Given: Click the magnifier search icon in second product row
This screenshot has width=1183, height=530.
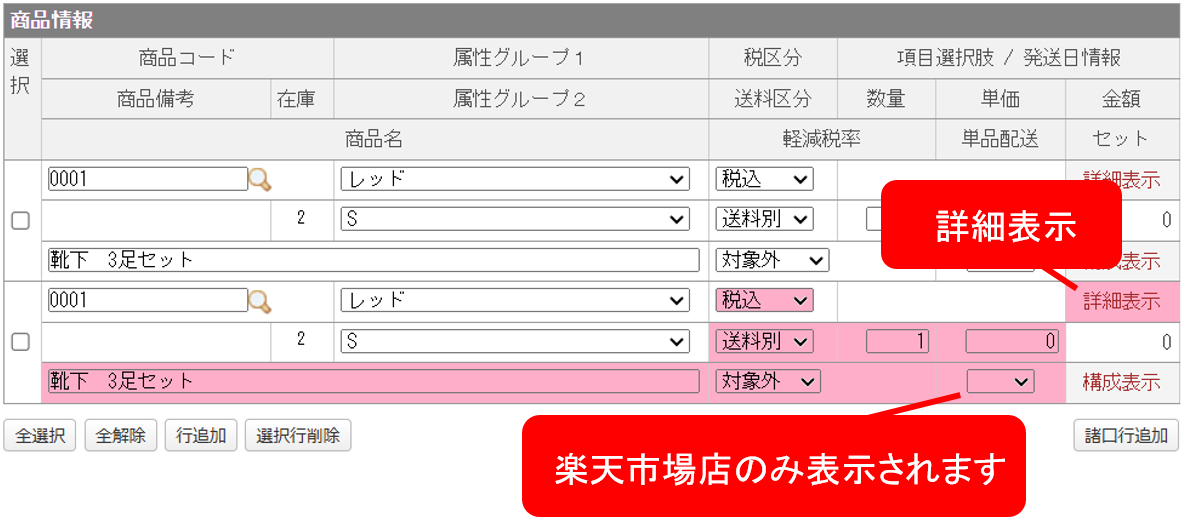Looking at the screenshot, I should tap(260, 301).
